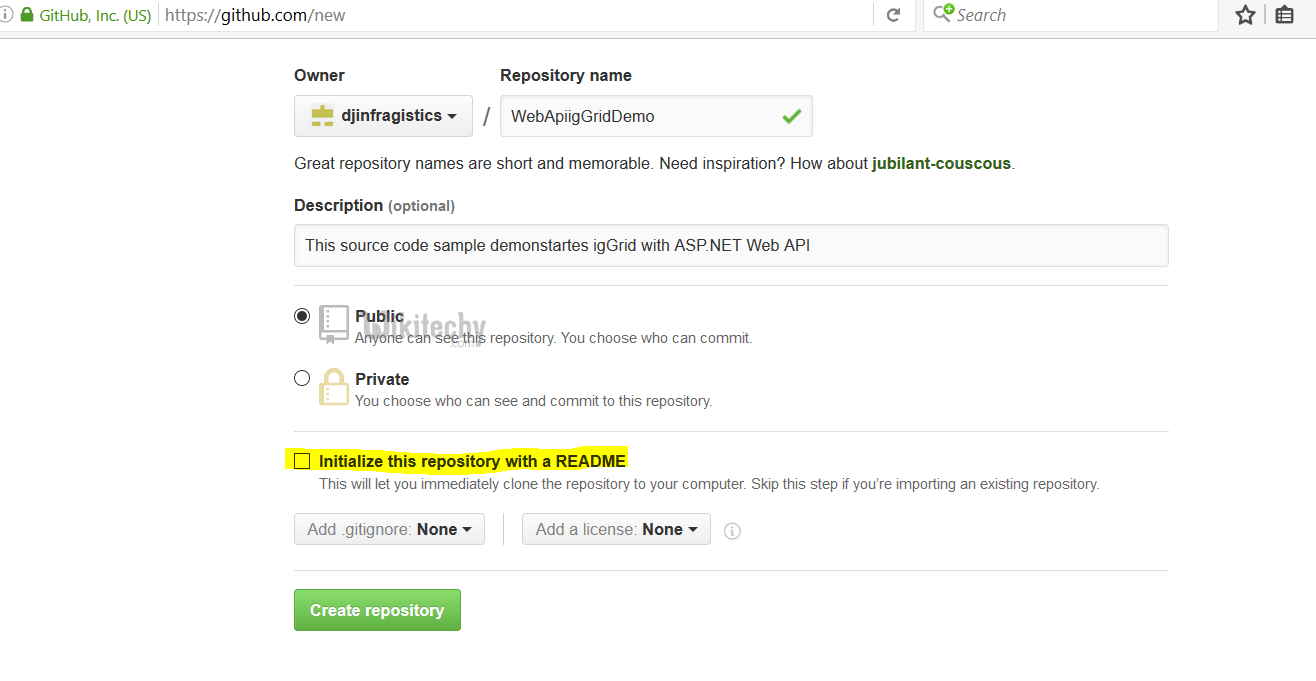The width and height of the screenshot is (1316, 681).
Task: Click the green padlock site identity icon
Action: 27,15
